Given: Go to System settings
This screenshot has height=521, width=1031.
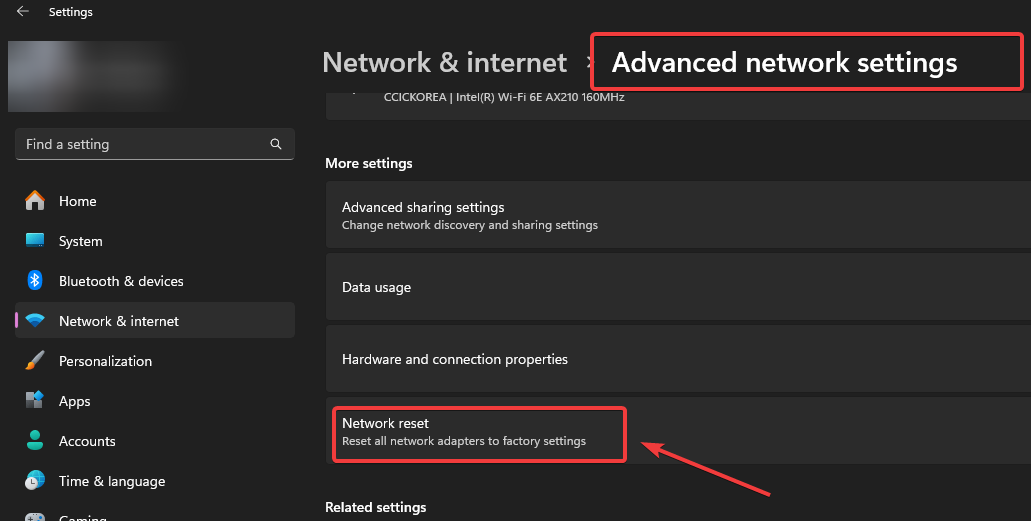Looking at the screenshot, I should (x=155, y=241).
